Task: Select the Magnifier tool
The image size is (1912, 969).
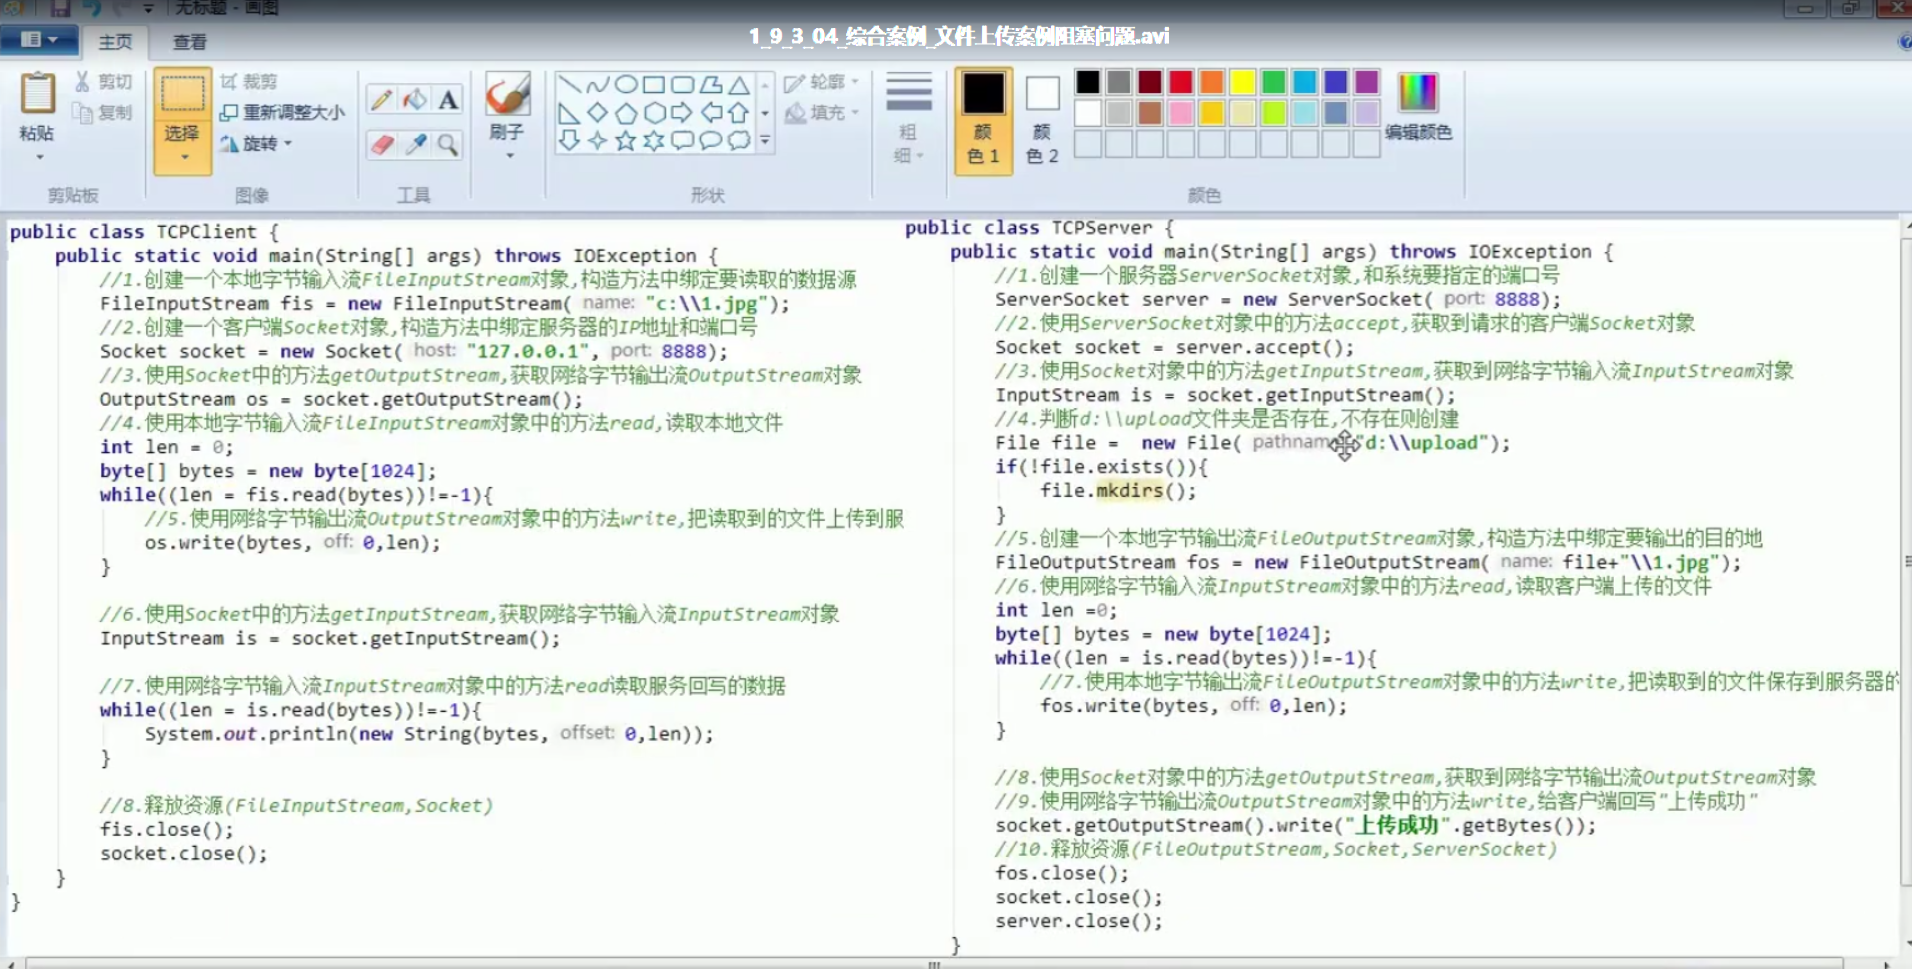Action: [448, 145]
